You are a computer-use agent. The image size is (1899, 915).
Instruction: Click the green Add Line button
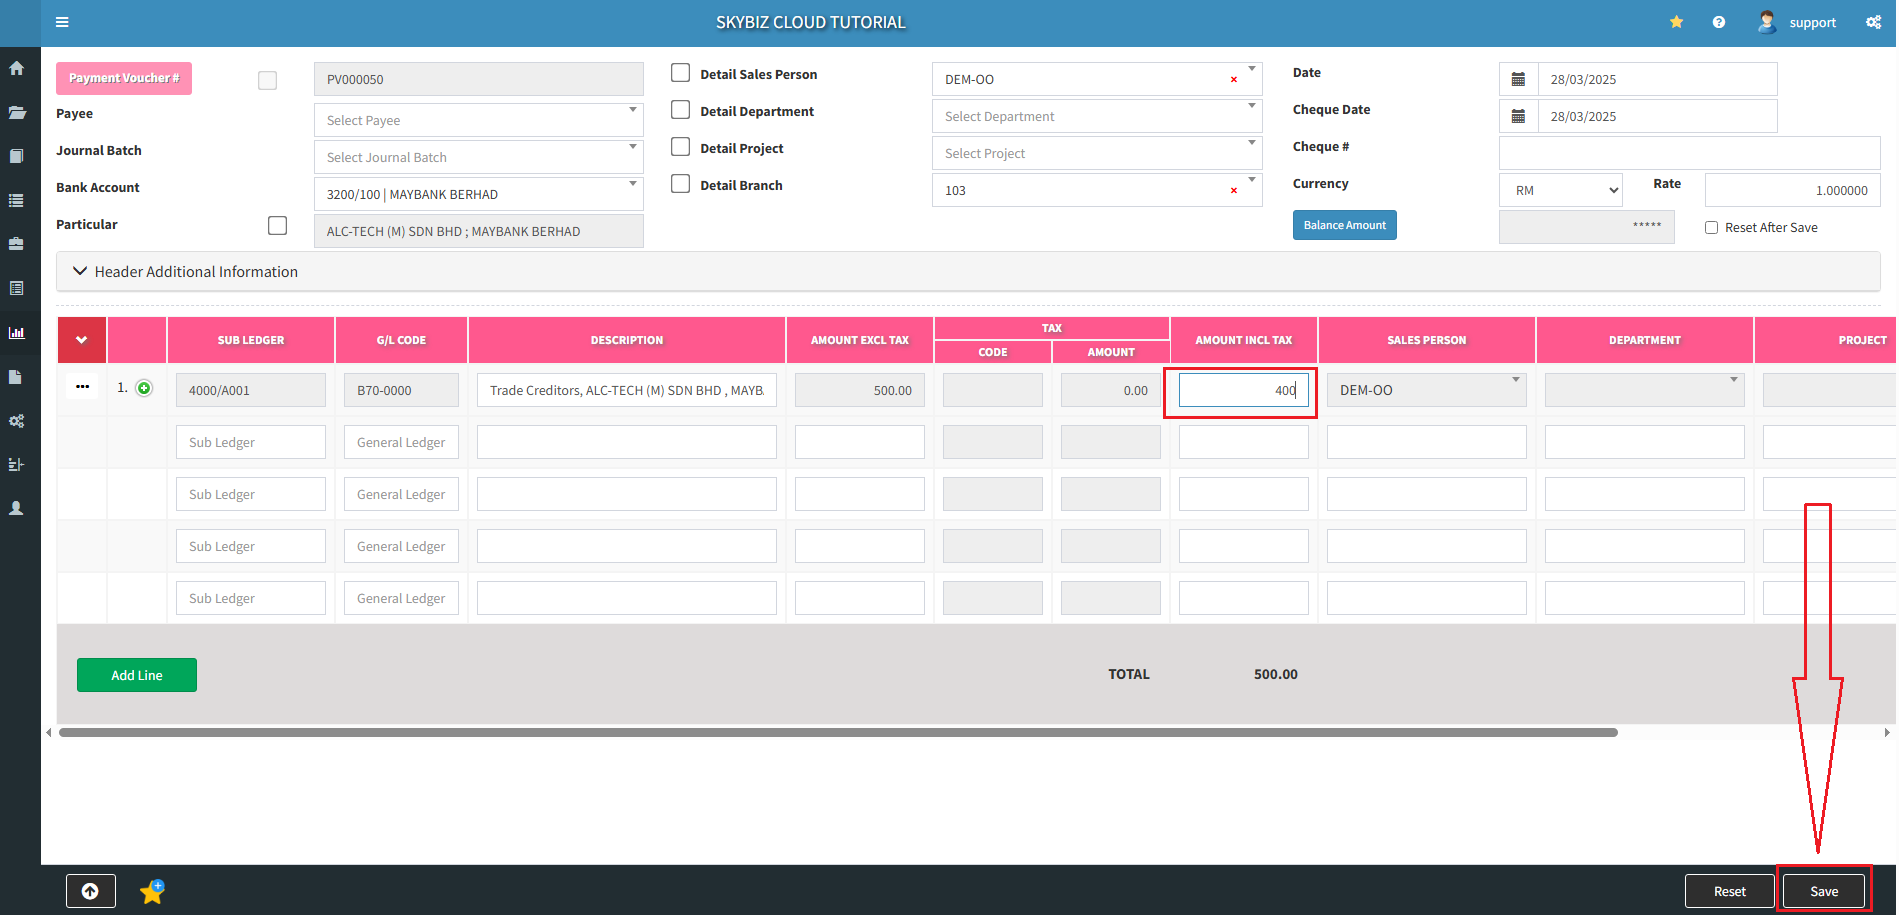137,675
